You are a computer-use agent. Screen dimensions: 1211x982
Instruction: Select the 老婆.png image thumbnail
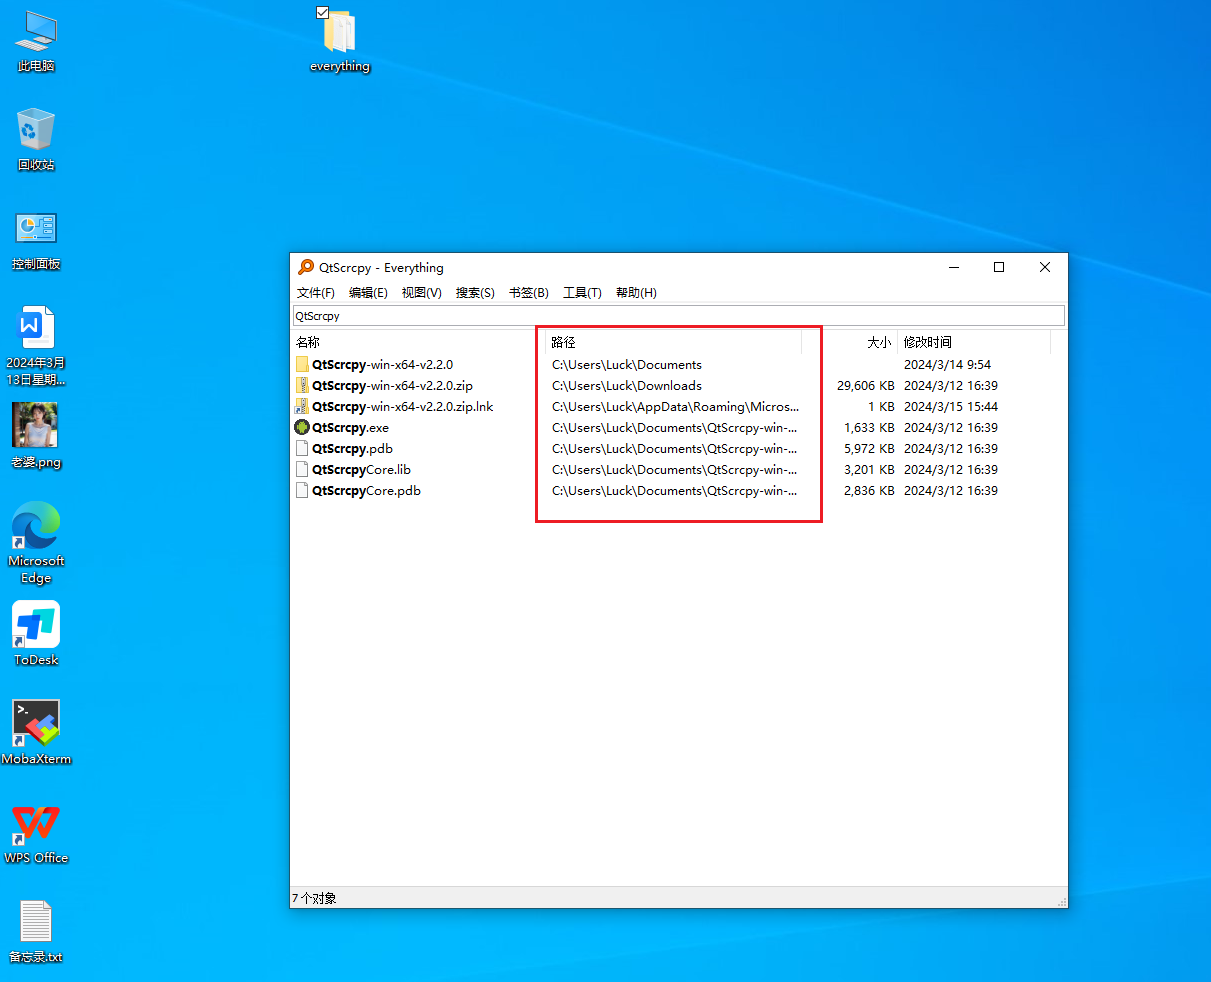tap(35, 426)
